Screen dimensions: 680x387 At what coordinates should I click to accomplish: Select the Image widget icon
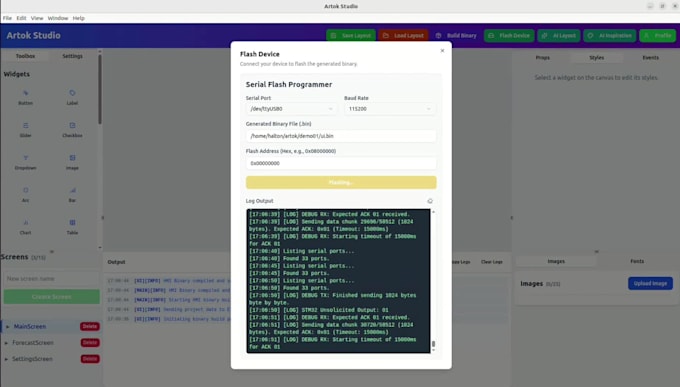click(x=72, y=158)
